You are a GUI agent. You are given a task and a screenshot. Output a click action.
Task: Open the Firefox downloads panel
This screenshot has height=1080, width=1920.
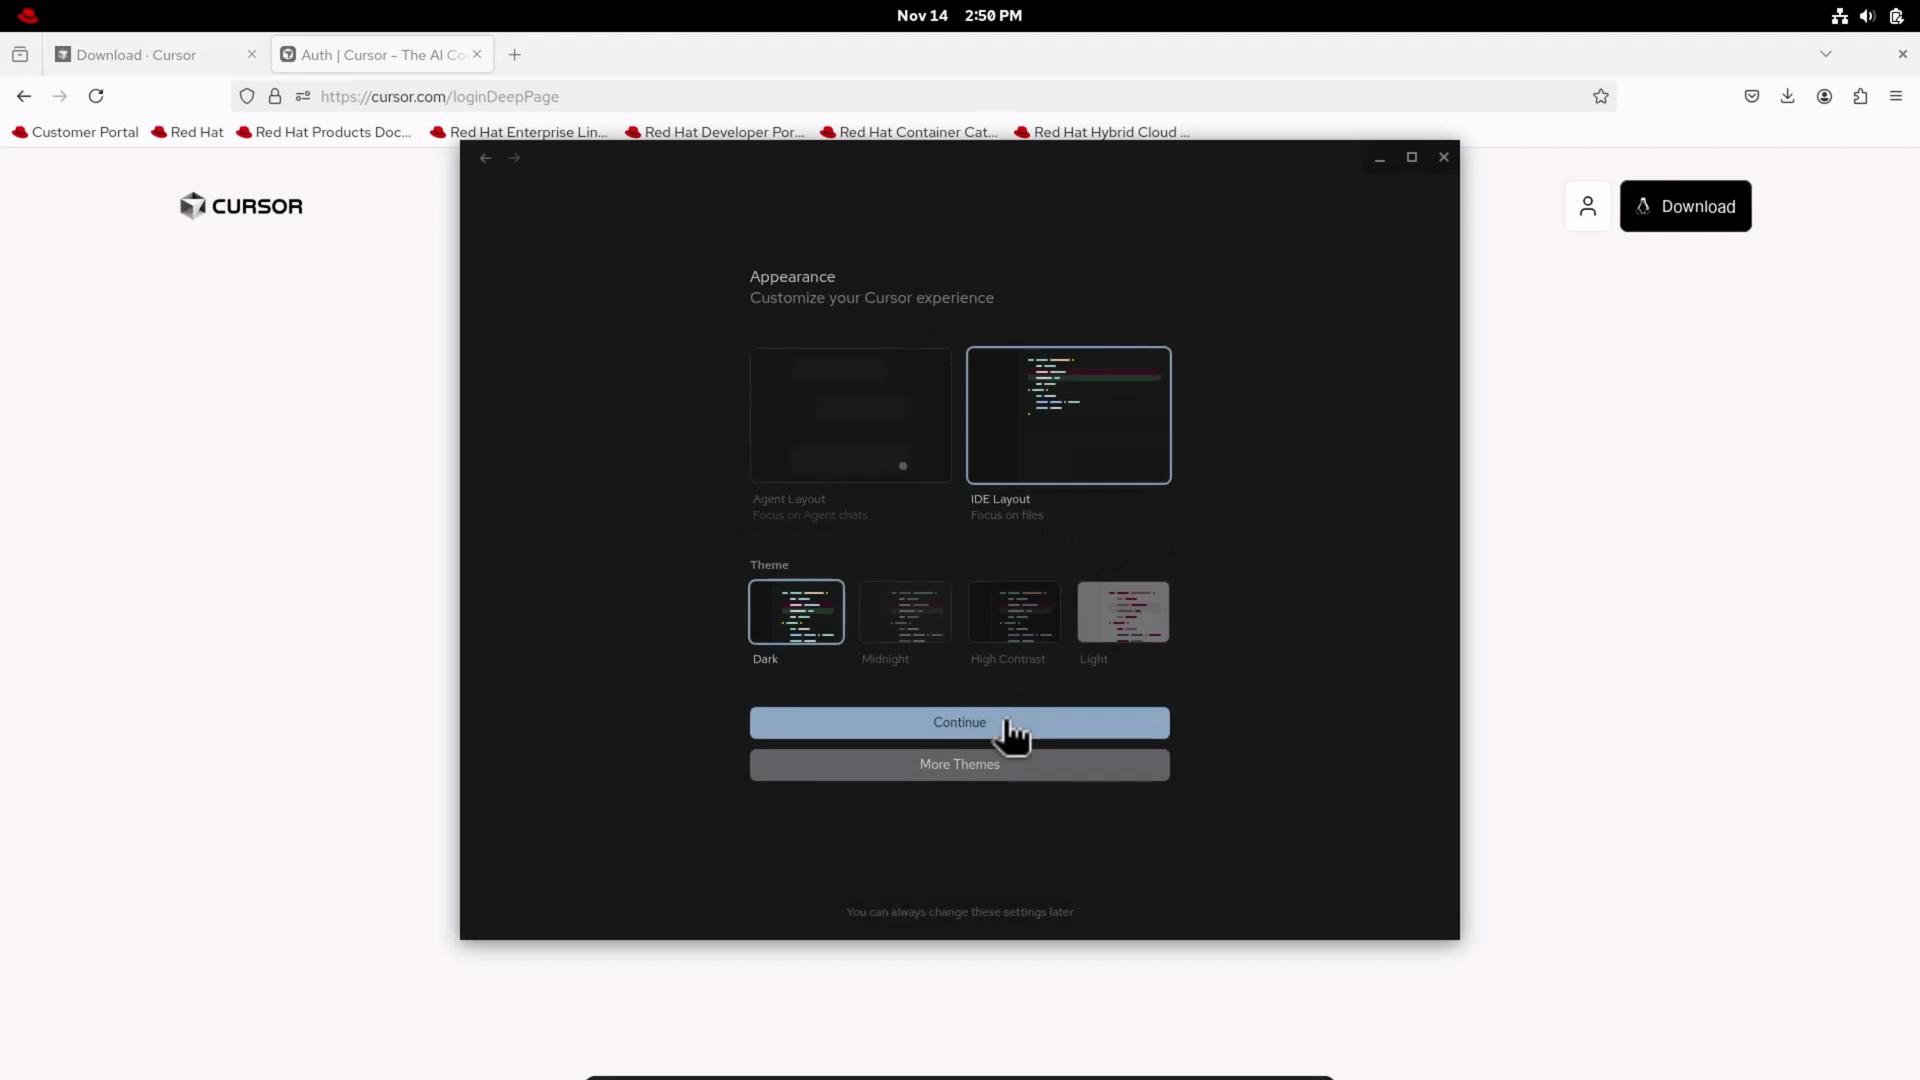1788,96
